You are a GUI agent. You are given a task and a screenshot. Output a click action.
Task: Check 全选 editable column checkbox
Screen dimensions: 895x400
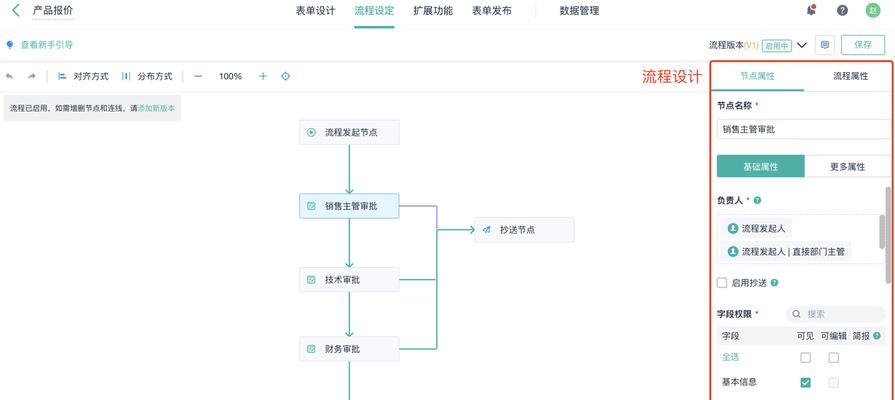point(834,358)
